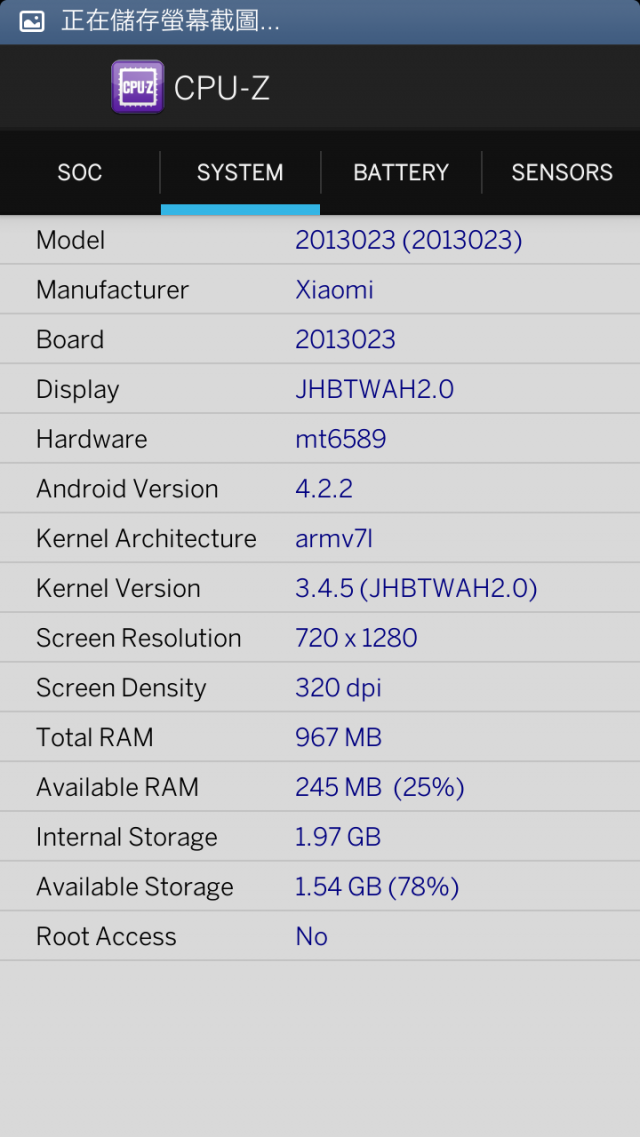Select the Kernel Version row
This screenshot has width=640, height=1138.
[320, 589]
